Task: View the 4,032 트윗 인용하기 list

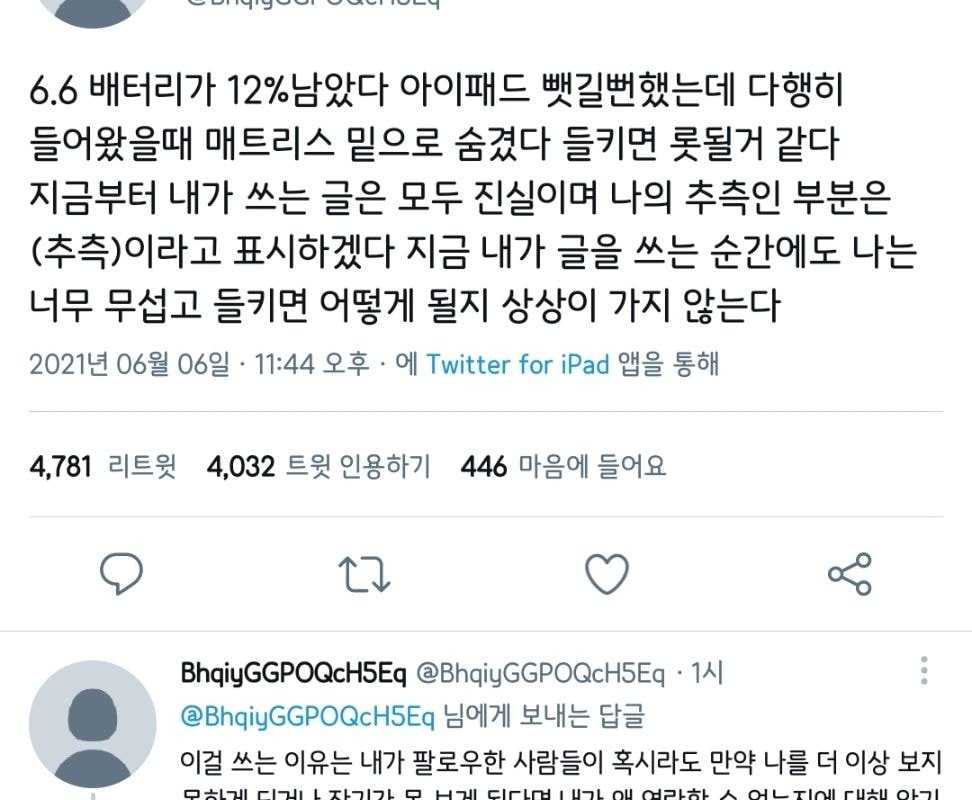Action: coord(319,466)
